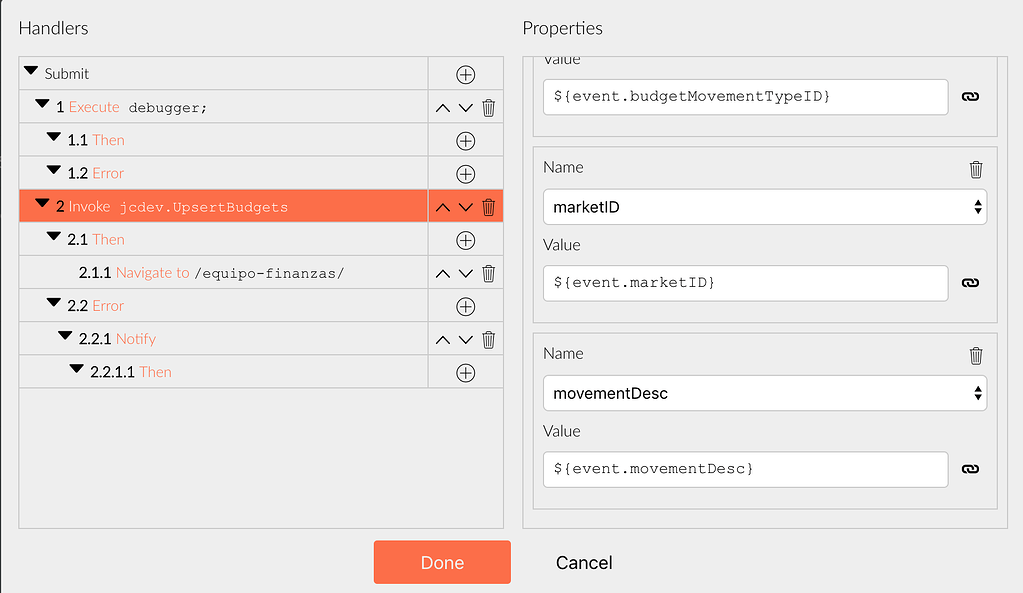1023x593 pixels.
Task: Open the movementDesc name dropdown
Action: (x=975, y=393)
